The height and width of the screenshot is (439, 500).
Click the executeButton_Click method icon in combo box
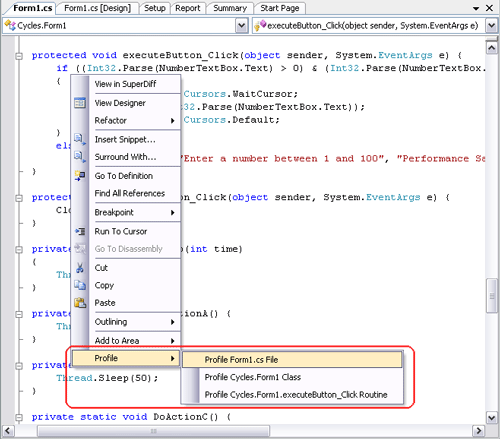260,25
